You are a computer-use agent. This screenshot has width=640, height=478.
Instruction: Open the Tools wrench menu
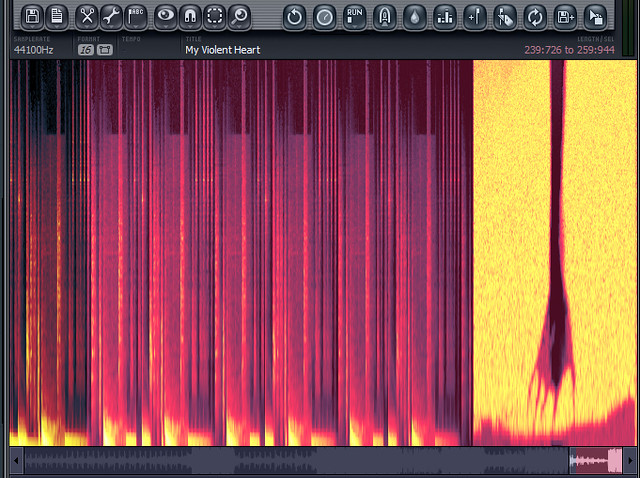111,17
